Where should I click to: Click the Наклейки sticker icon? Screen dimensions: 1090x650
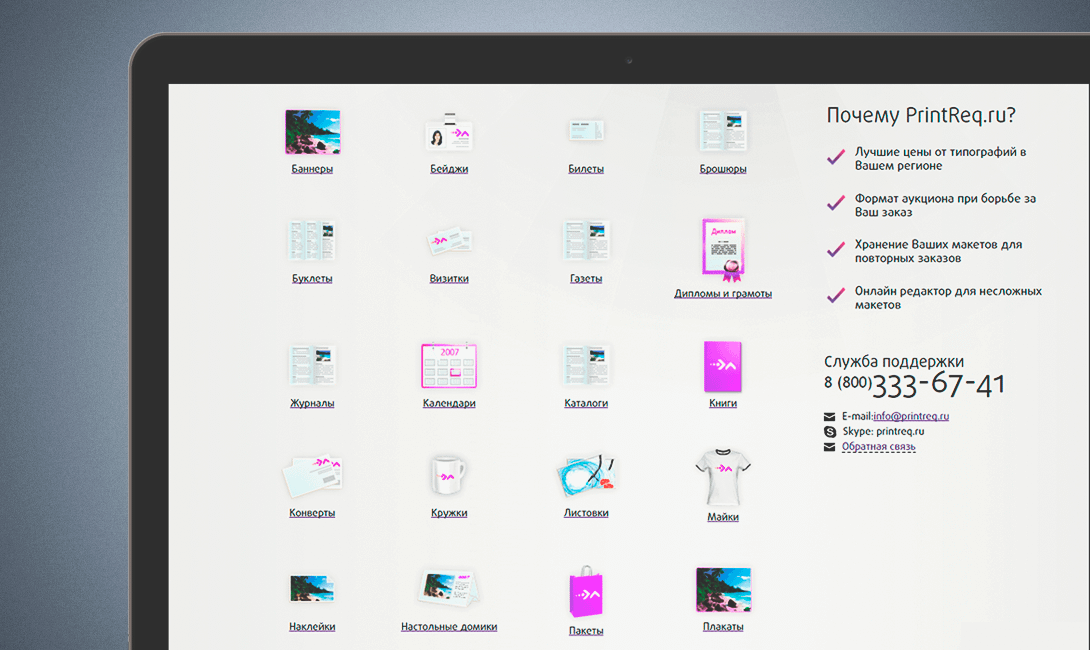click(312, 589)
